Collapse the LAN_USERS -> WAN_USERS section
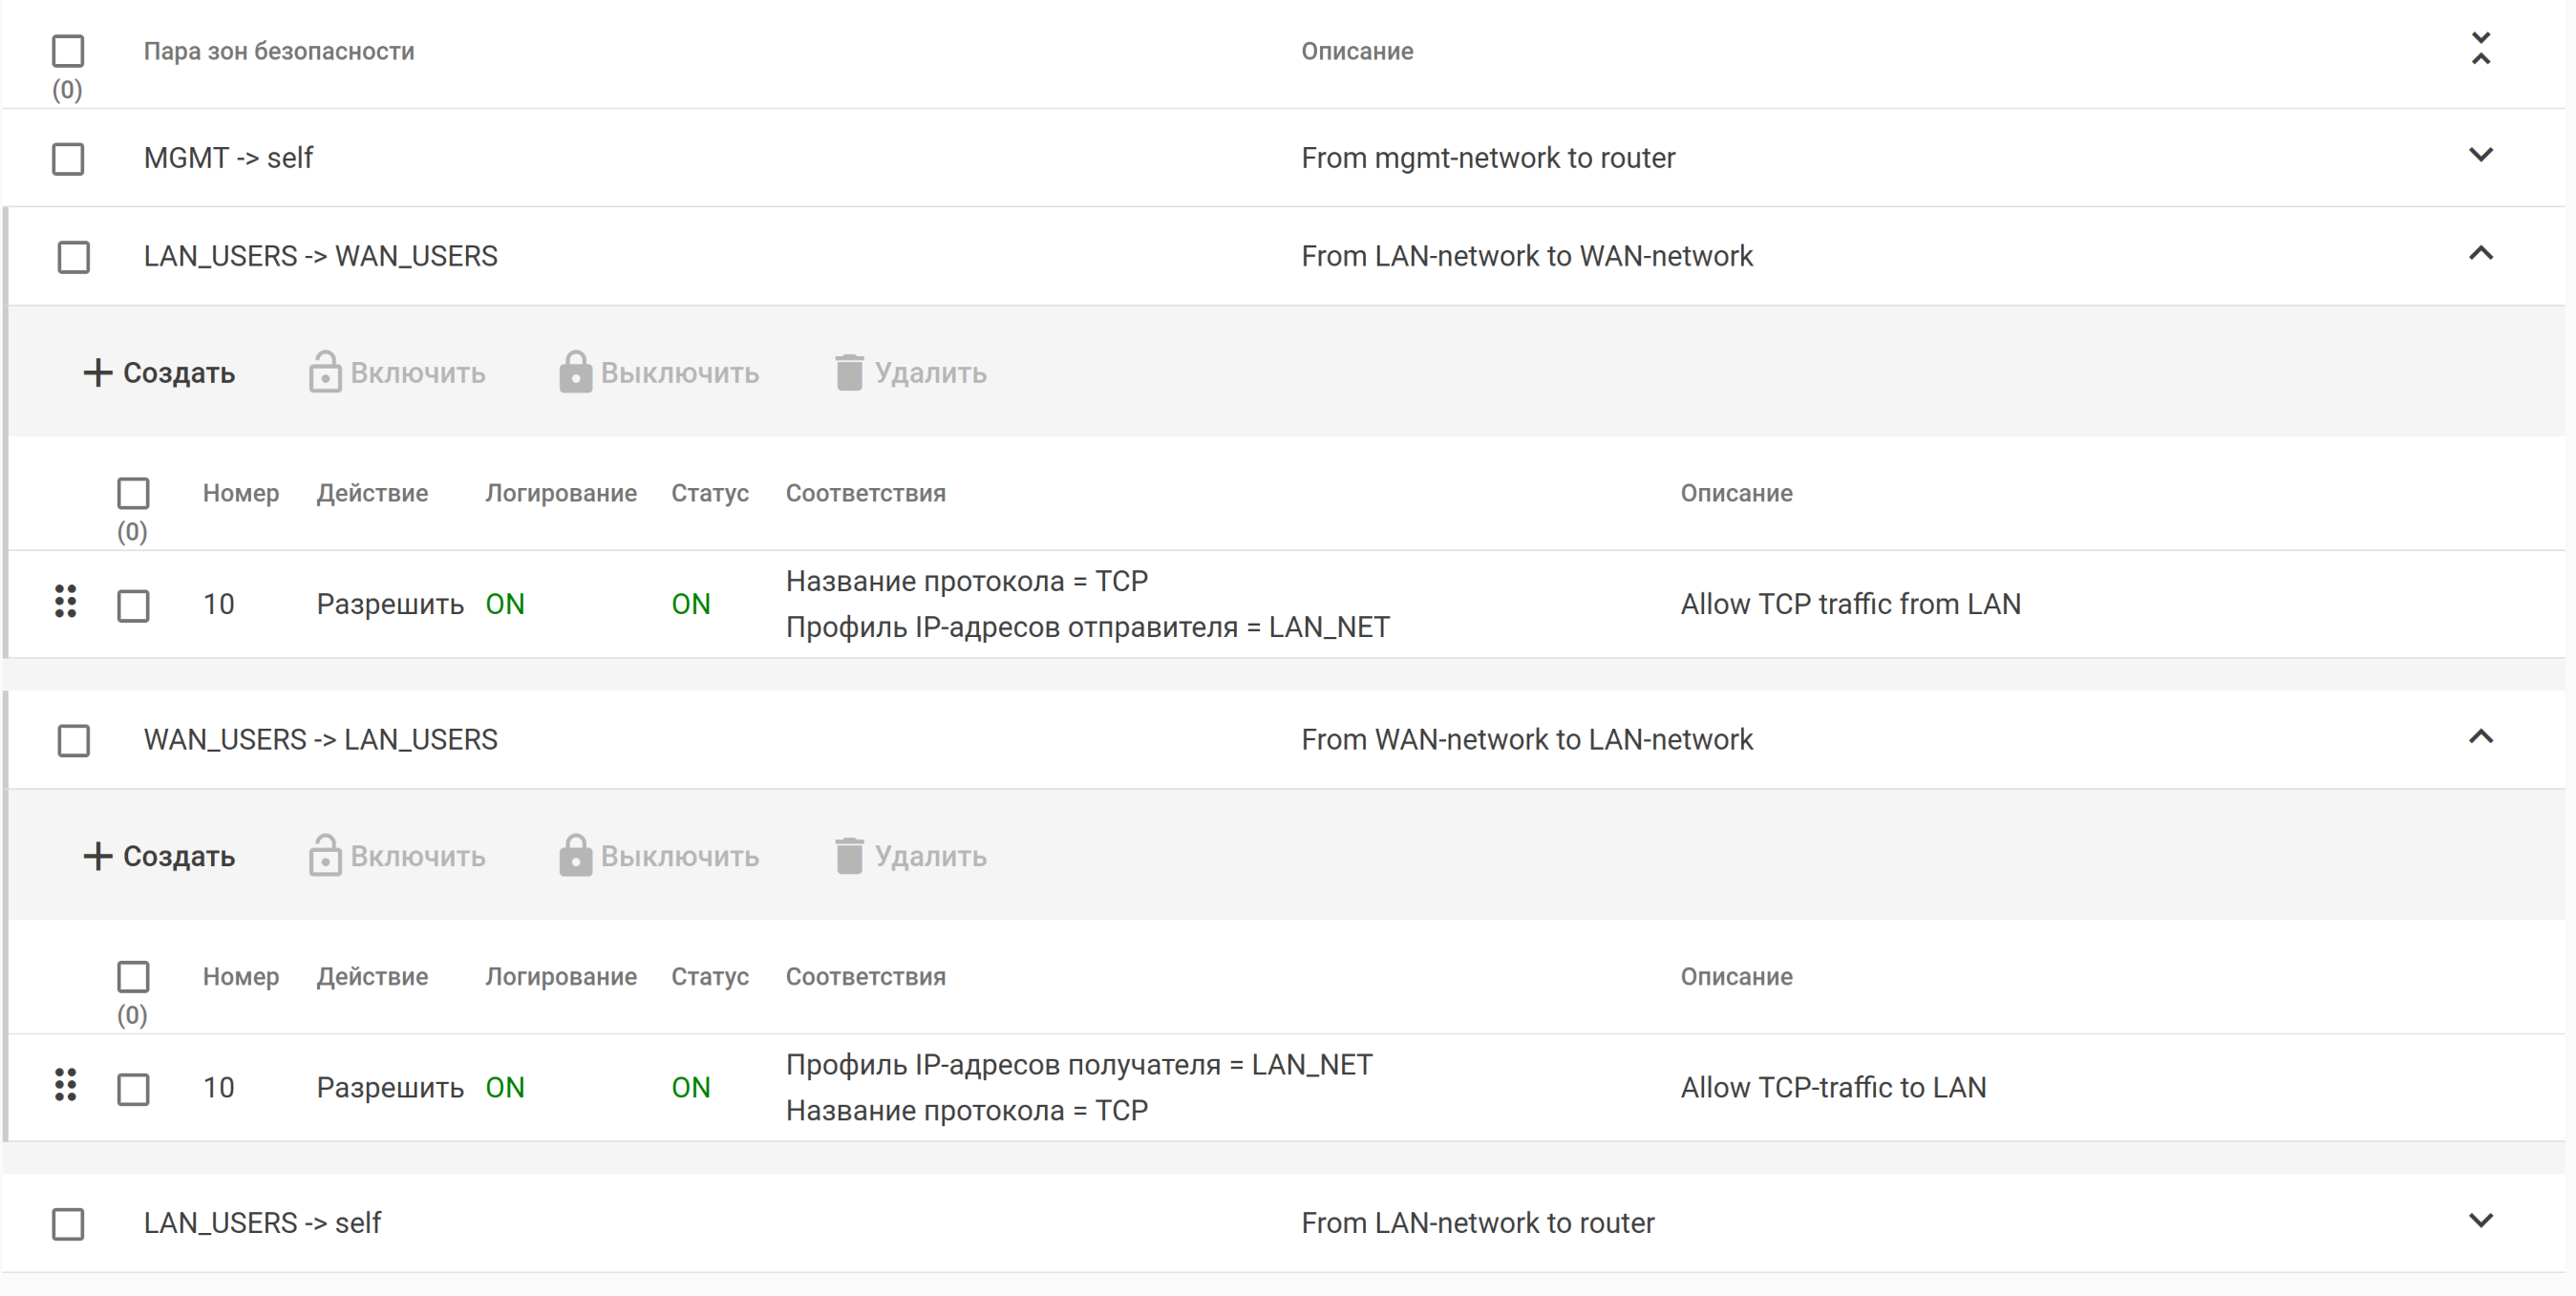This screenshot has height=1296, width=2576. click(x=2480, y=254)
